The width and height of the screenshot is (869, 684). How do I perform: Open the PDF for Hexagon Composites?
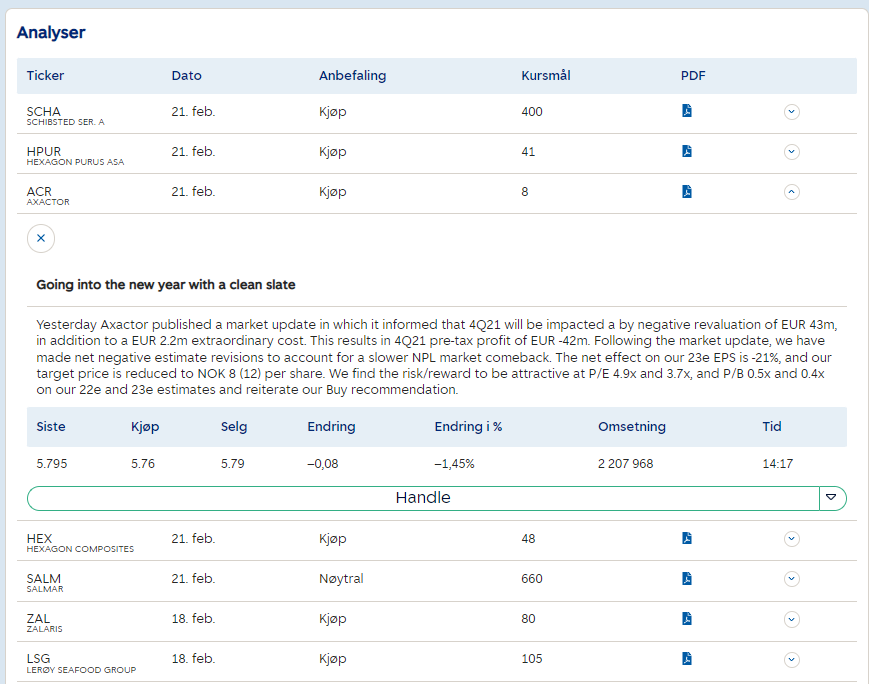coord(686,538)
